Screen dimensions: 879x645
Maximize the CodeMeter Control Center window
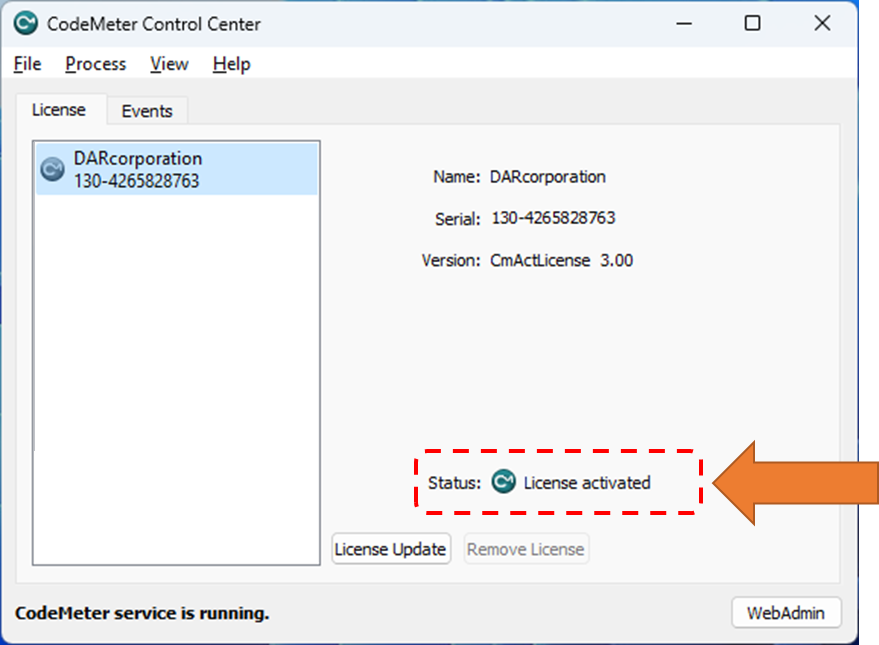click(x=752, y=24)
